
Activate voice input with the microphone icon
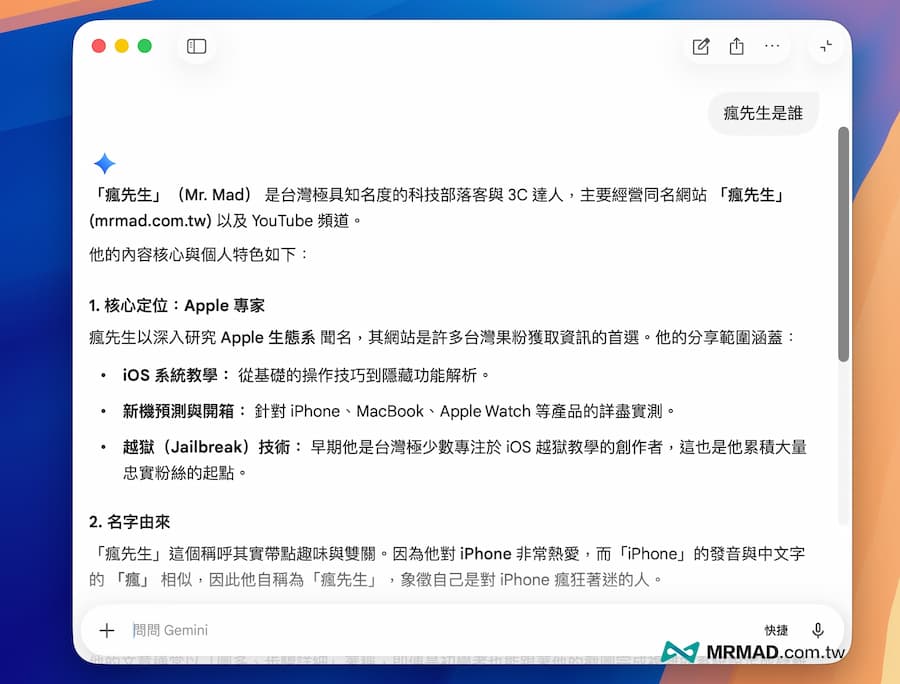(x=818, y=630)
